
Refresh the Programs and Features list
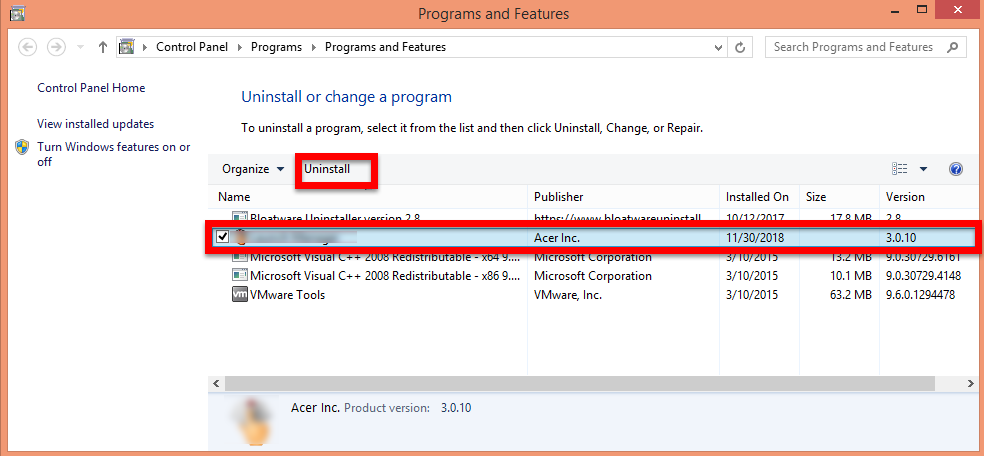click(741, 47)
